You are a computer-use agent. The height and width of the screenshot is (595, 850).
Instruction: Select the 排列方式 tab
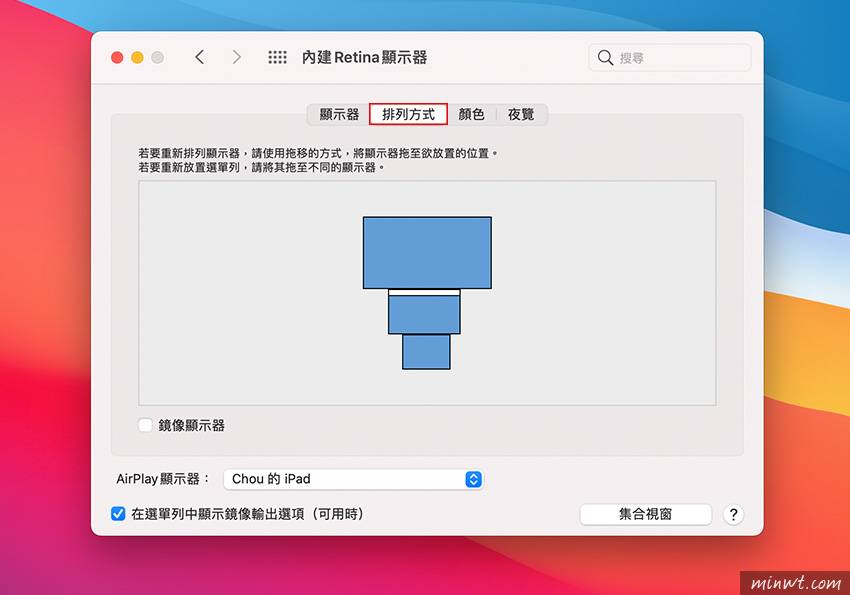(x=408, y=114)
